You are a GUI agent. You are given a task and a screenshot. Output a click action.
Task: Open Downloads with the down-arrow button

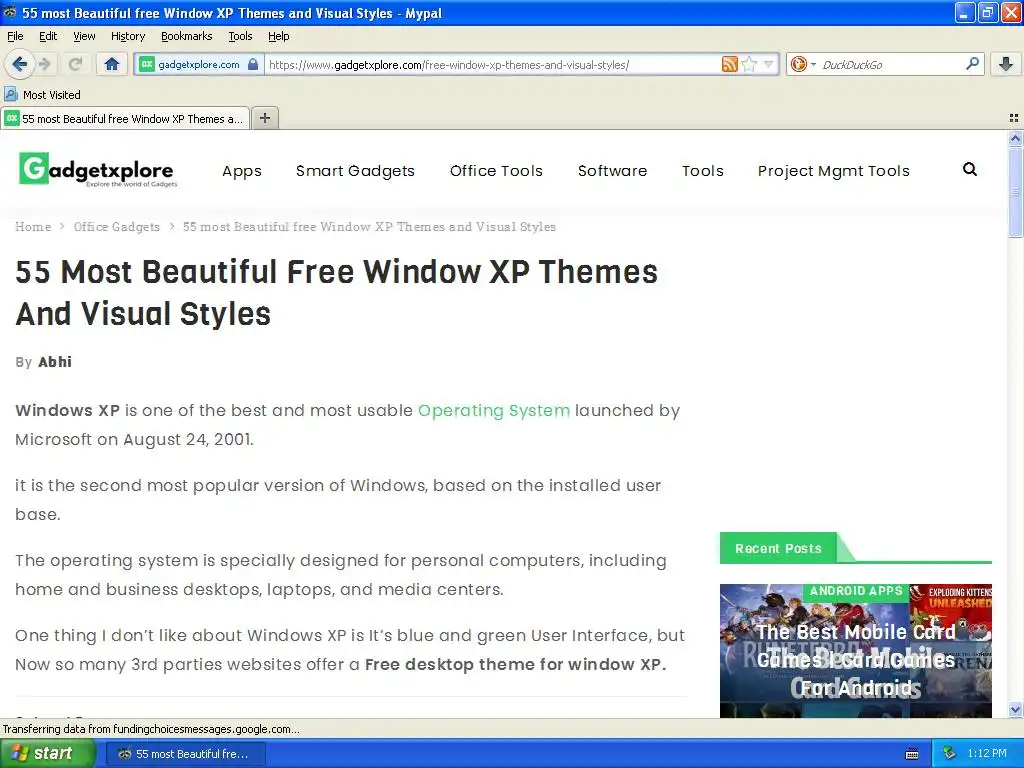(1006, 64)
